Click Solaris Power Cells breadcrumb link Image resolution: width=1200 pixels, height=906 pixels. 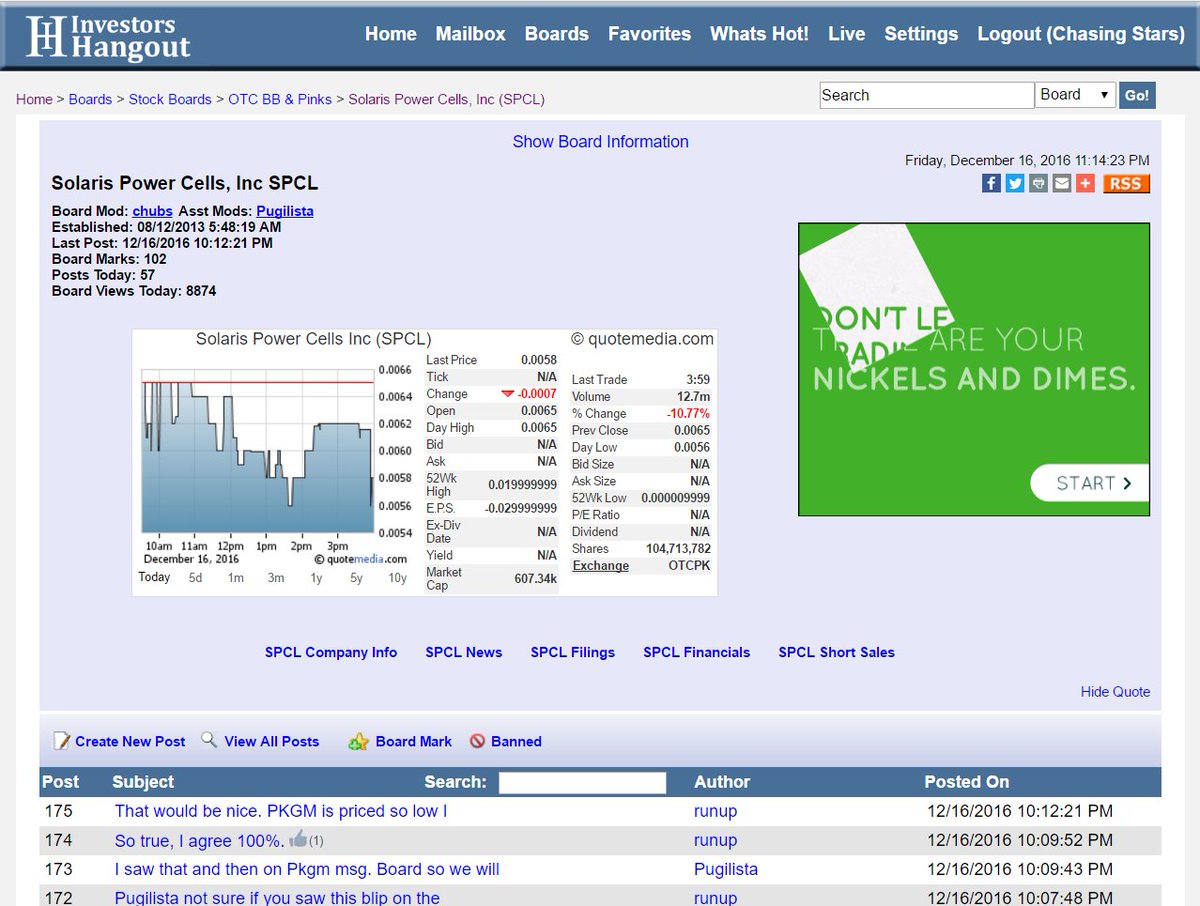446,99
